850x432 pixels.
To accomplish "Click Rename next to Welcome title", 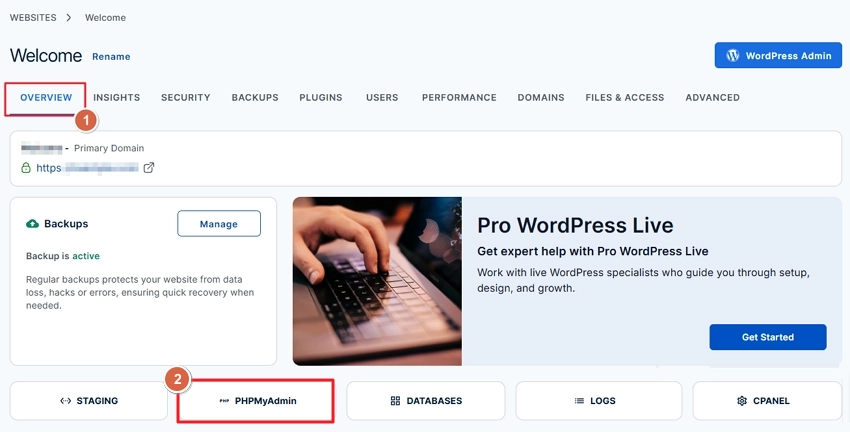I will (111, 56).
